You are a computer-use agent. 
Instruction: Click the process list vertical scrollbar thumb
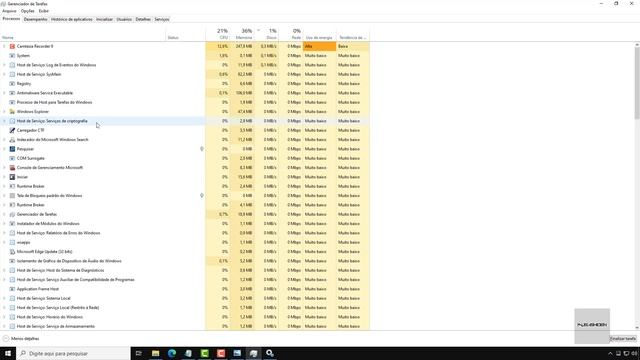[x=637, y=83]
